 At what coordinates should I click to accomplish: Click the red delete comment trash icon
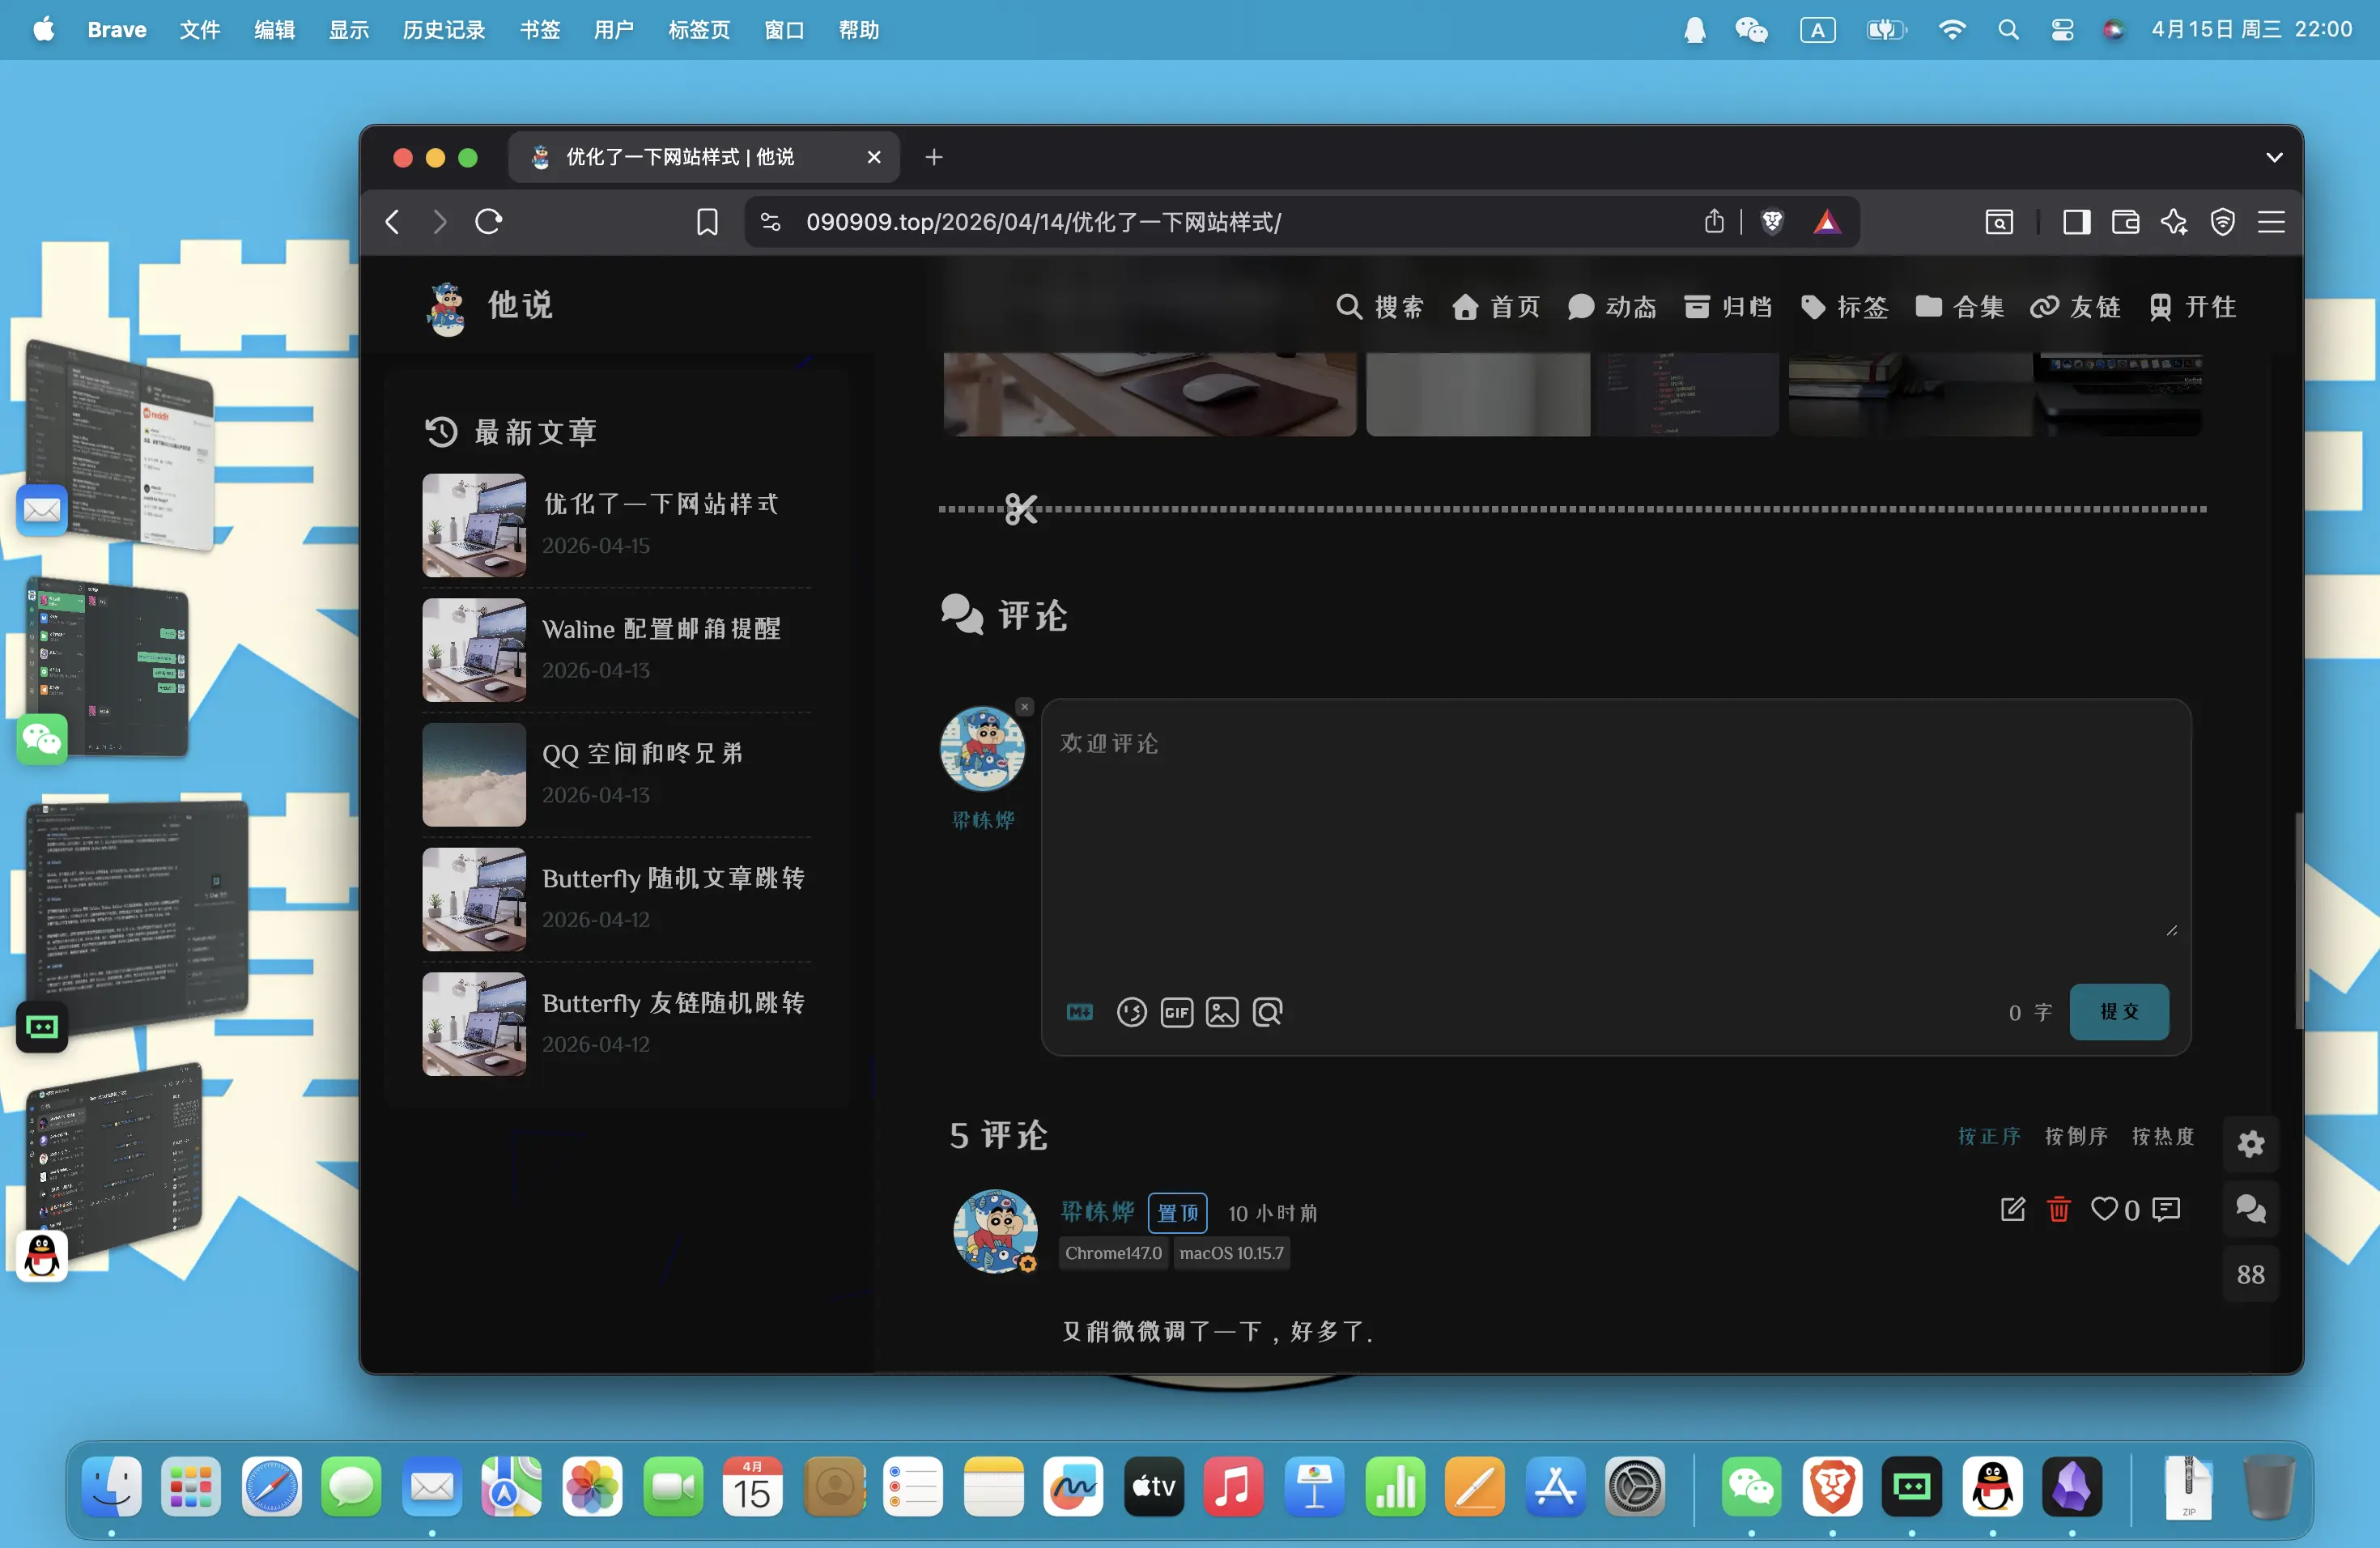click(2058, 1209)
